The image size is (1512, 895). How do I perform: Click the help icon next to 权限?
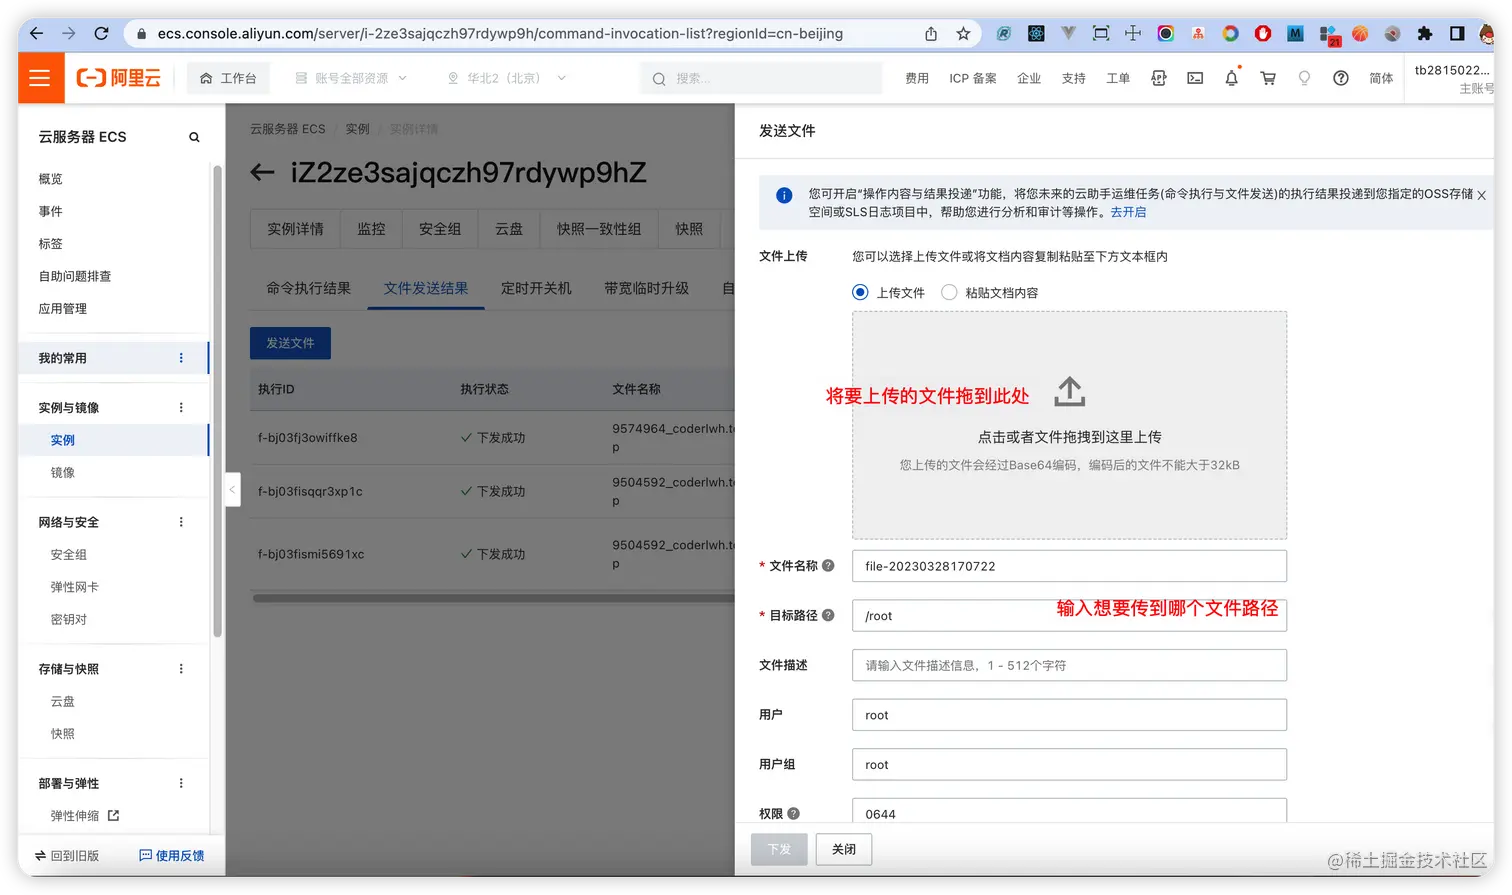coord(793,814)
